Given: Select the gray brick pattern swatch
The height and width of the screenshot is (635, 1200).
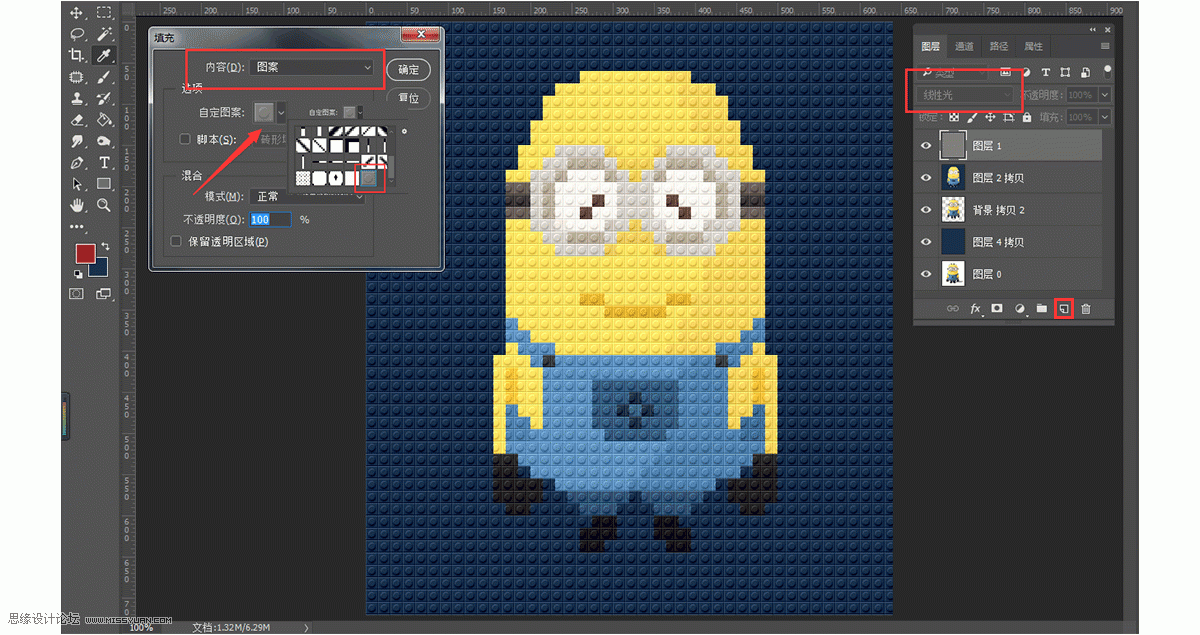Looking at the screenshot, I should pos(369,178).
